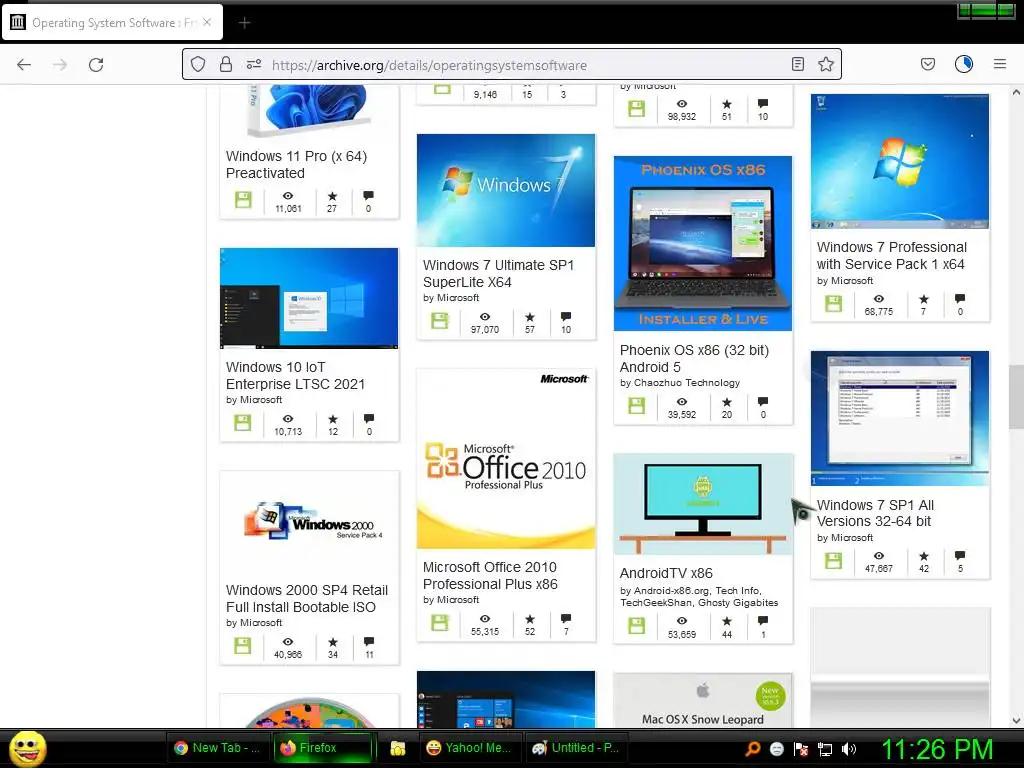Click the scrollbar up arrow
The width and height of the screenshot is (1024, 768).
[1016, 93]
